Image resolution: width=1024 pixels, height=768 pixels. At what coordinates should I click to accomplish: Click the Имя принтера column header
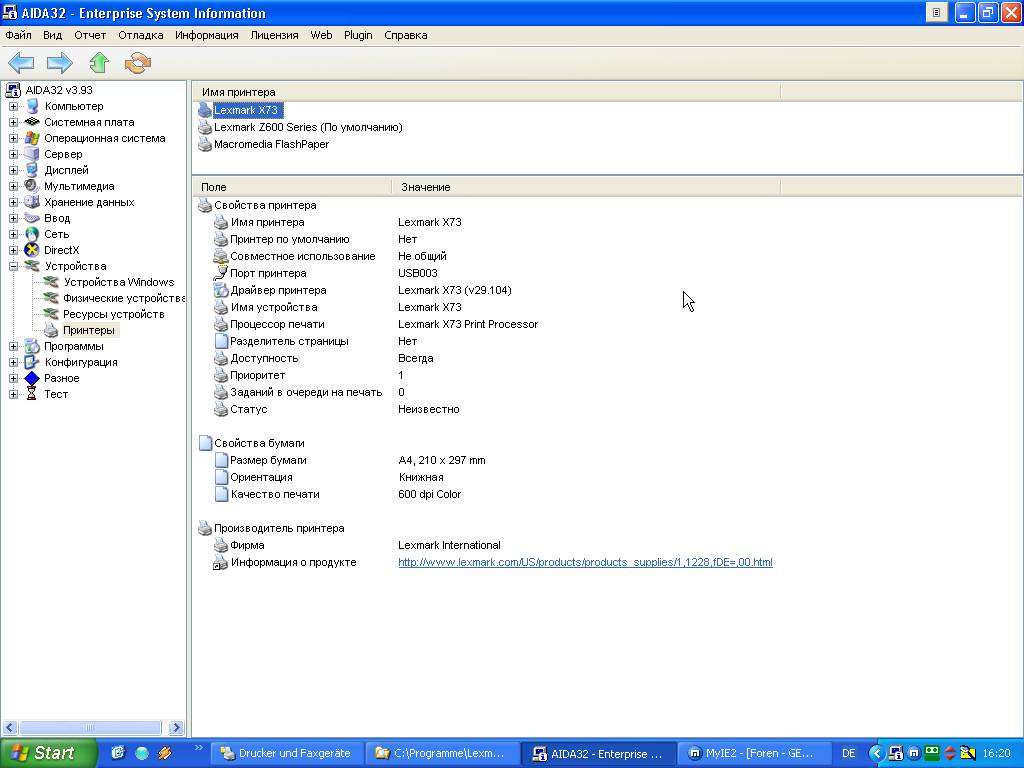(x=487, y=92)
